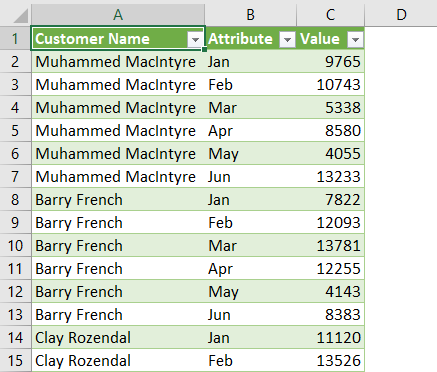Select column A header

click(x=118, y=15)
